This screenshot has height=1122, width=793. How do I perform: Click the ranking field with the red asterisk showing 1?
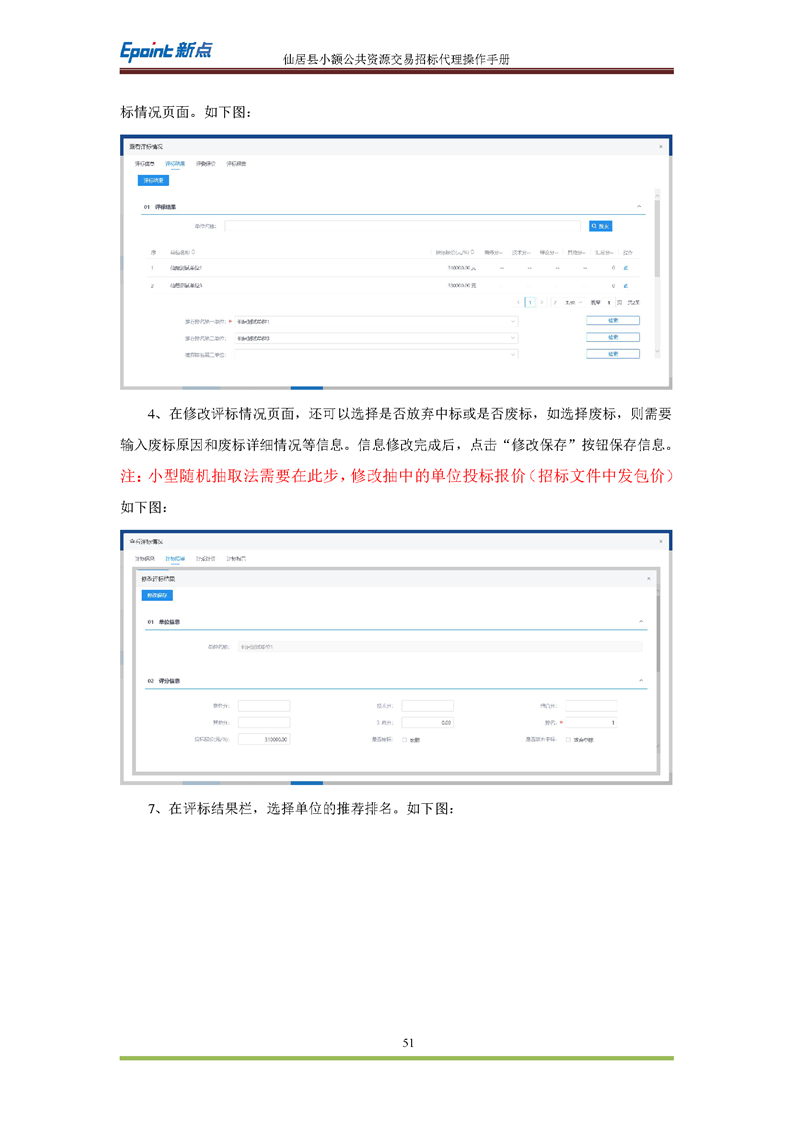(x=591, y=723)
